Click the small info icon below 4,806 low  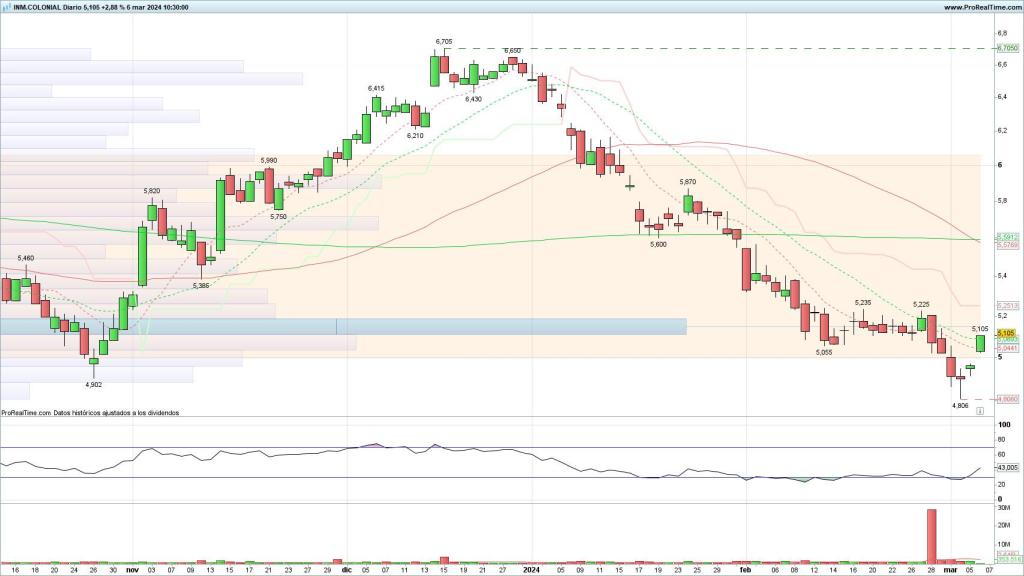(980, 411)
